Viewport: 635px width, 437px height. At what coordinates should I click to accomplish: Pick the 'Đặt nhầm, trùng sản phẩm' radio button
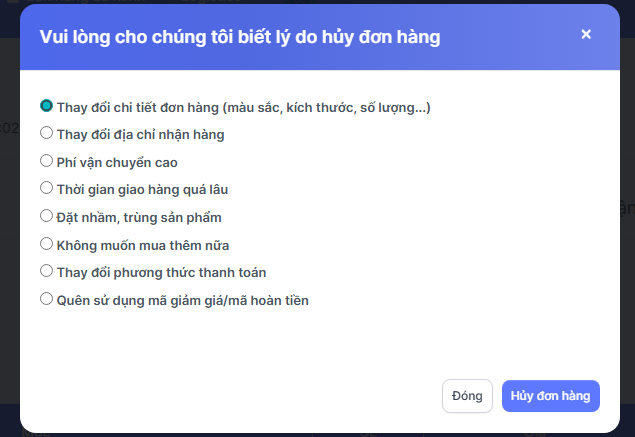click(46, 215)
